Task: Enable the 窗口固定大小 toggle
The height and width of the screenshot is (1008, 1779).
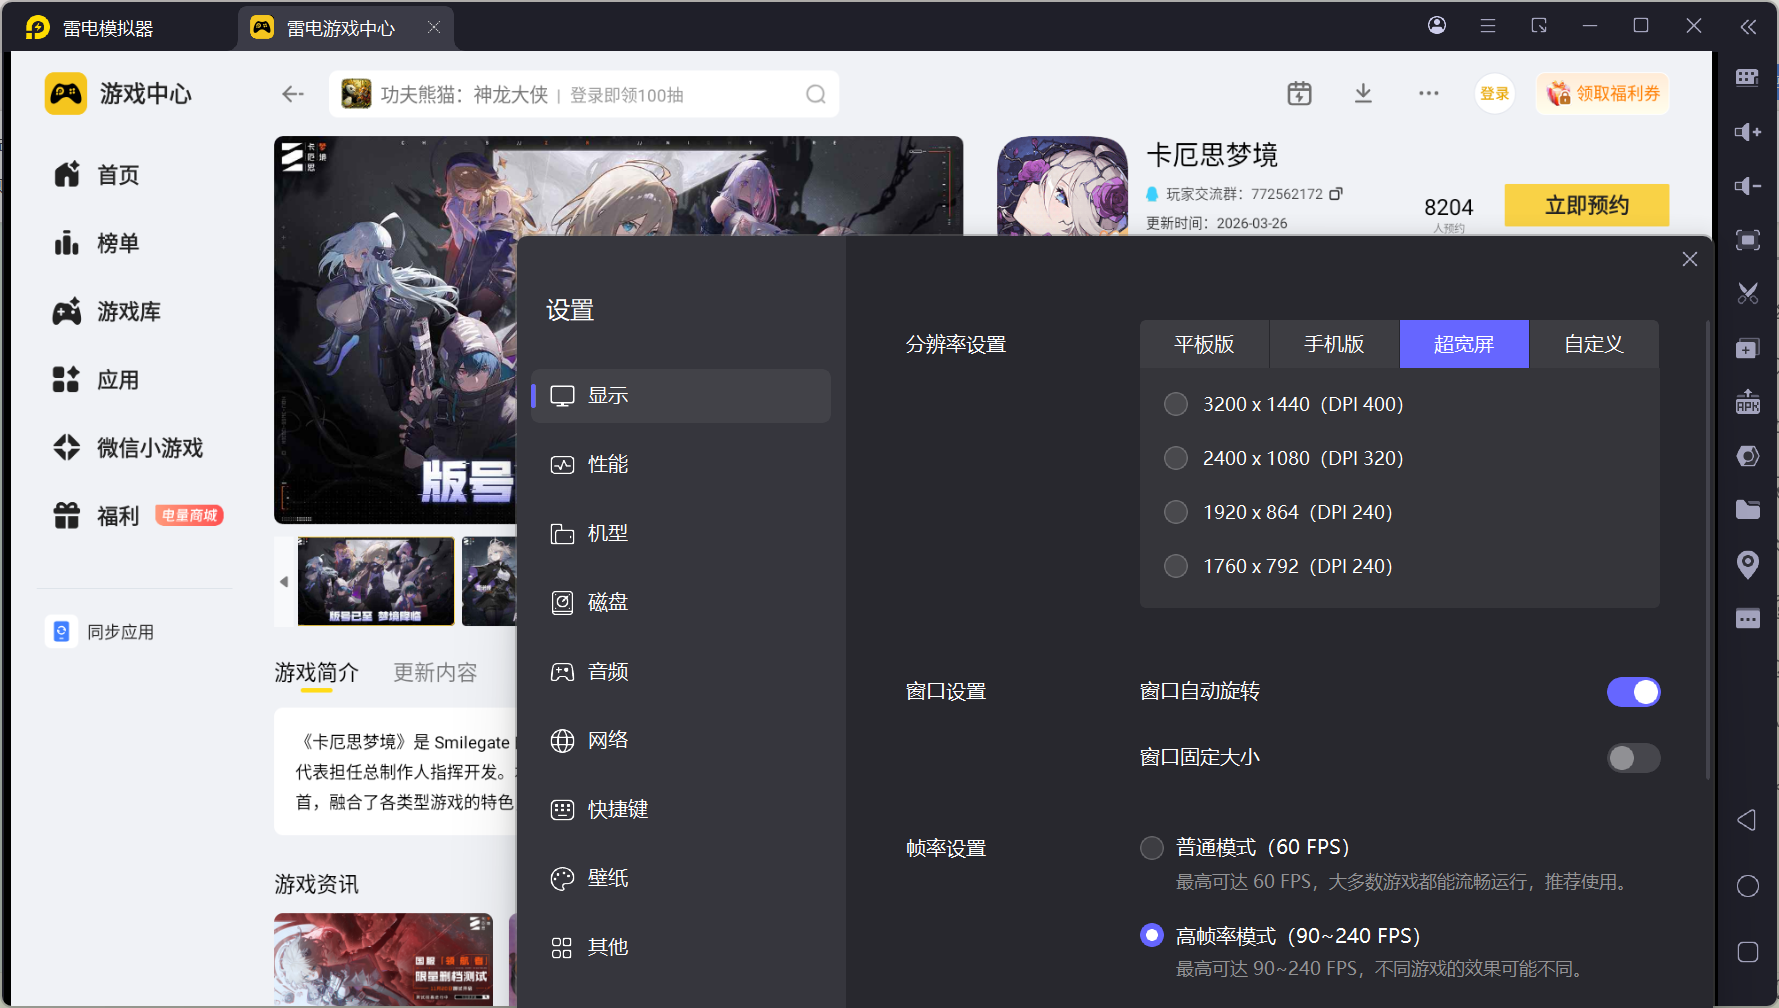Action: coord(1633,758)
